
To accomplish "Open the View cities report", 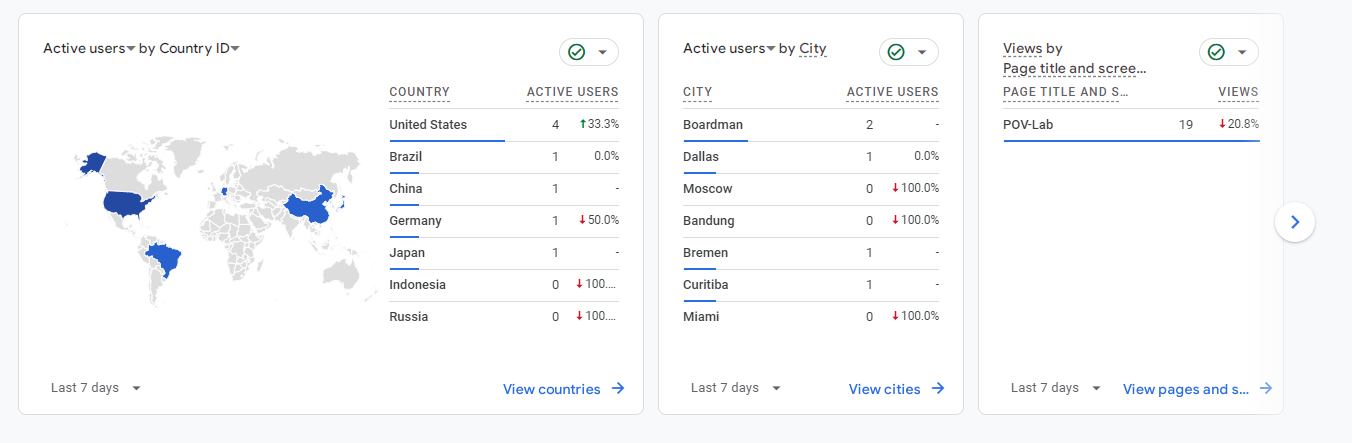I will pyautogui.click(x=884, y=389).
